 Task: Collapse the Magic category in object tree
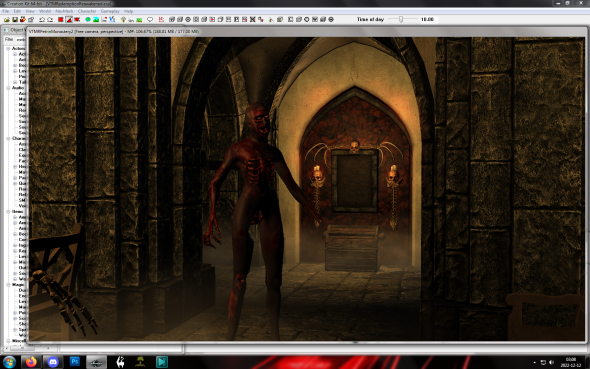click(x=8, y=285)
